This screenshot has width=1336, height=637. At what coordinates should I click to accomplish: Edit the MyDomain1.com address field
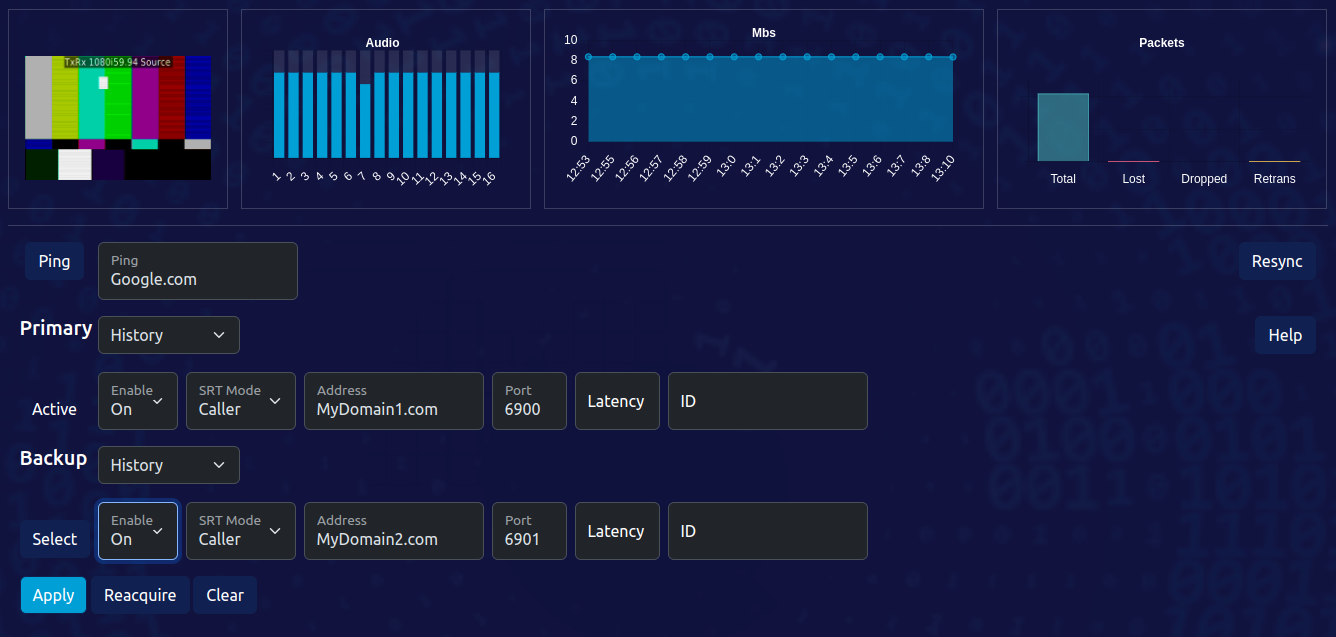pyautogui.click(x=393, y=401)
